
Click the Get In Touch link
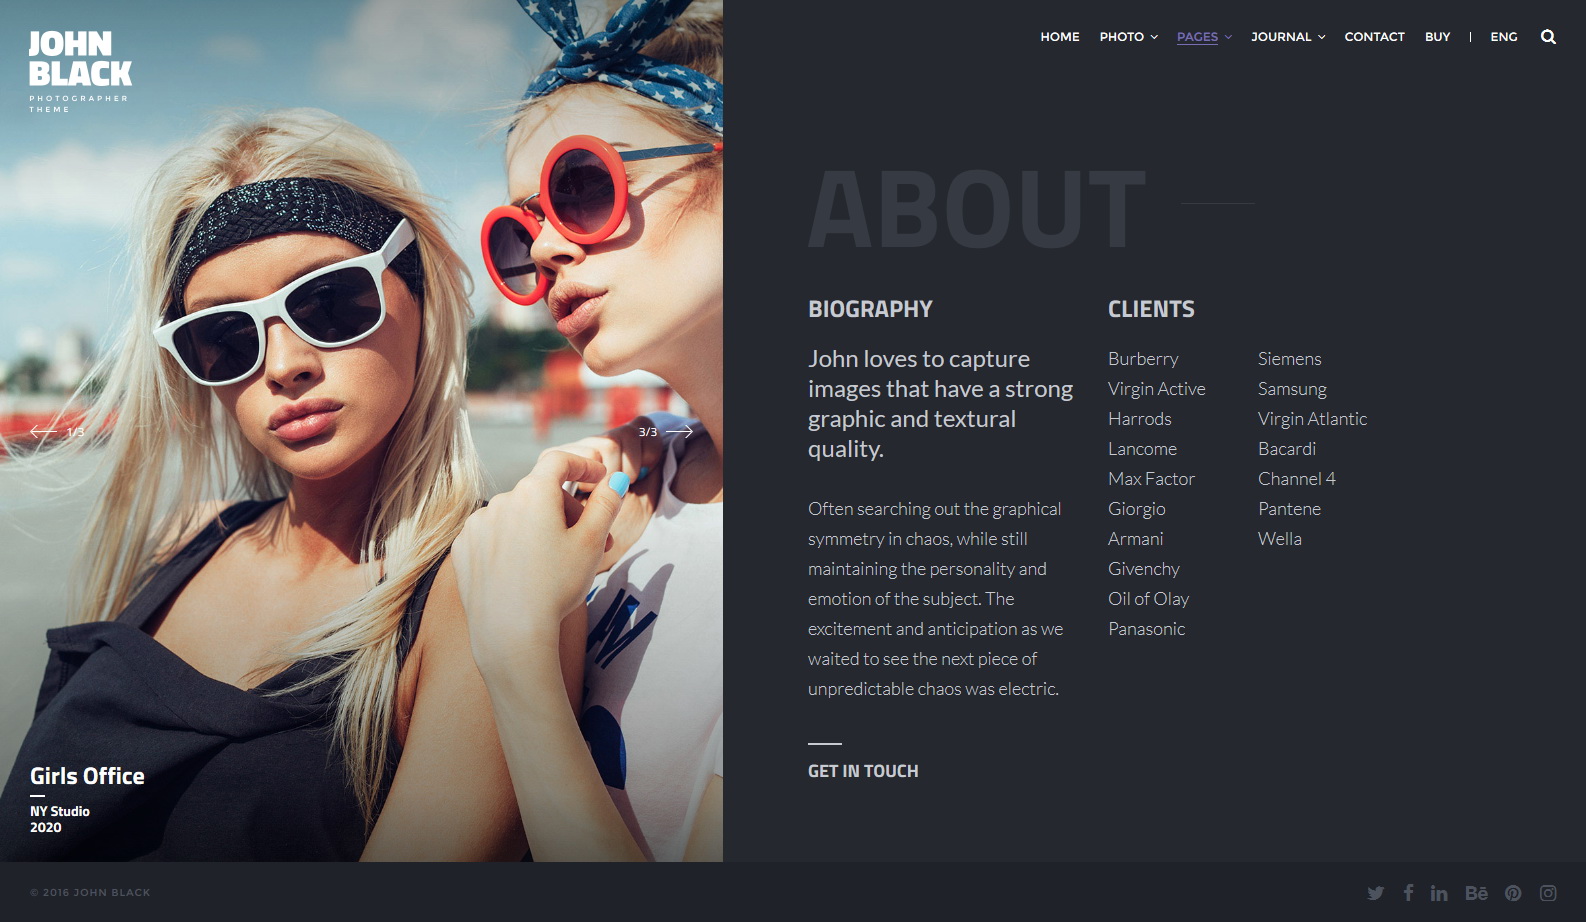point(863,771)
